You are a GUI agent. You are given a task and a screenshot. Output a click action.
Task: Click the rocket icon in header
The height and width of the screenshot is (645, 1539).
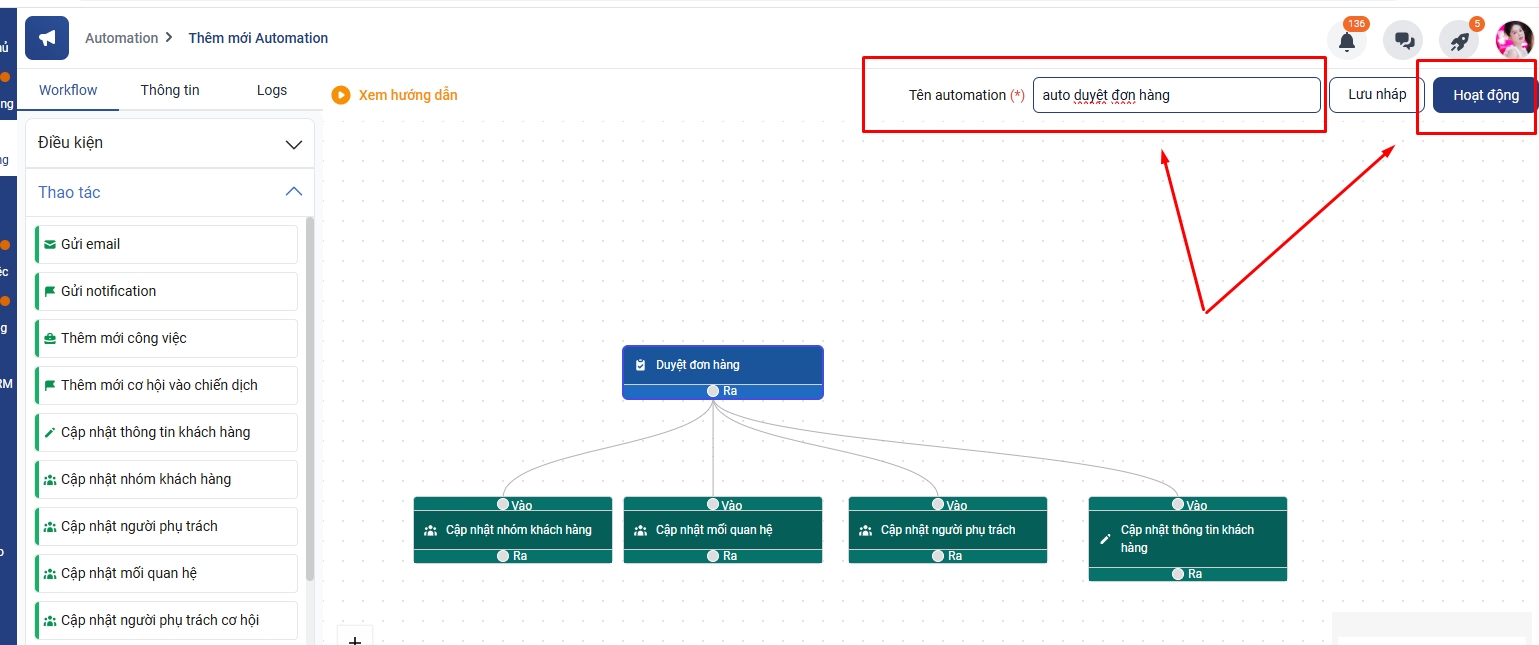[x=1459, y=41]
